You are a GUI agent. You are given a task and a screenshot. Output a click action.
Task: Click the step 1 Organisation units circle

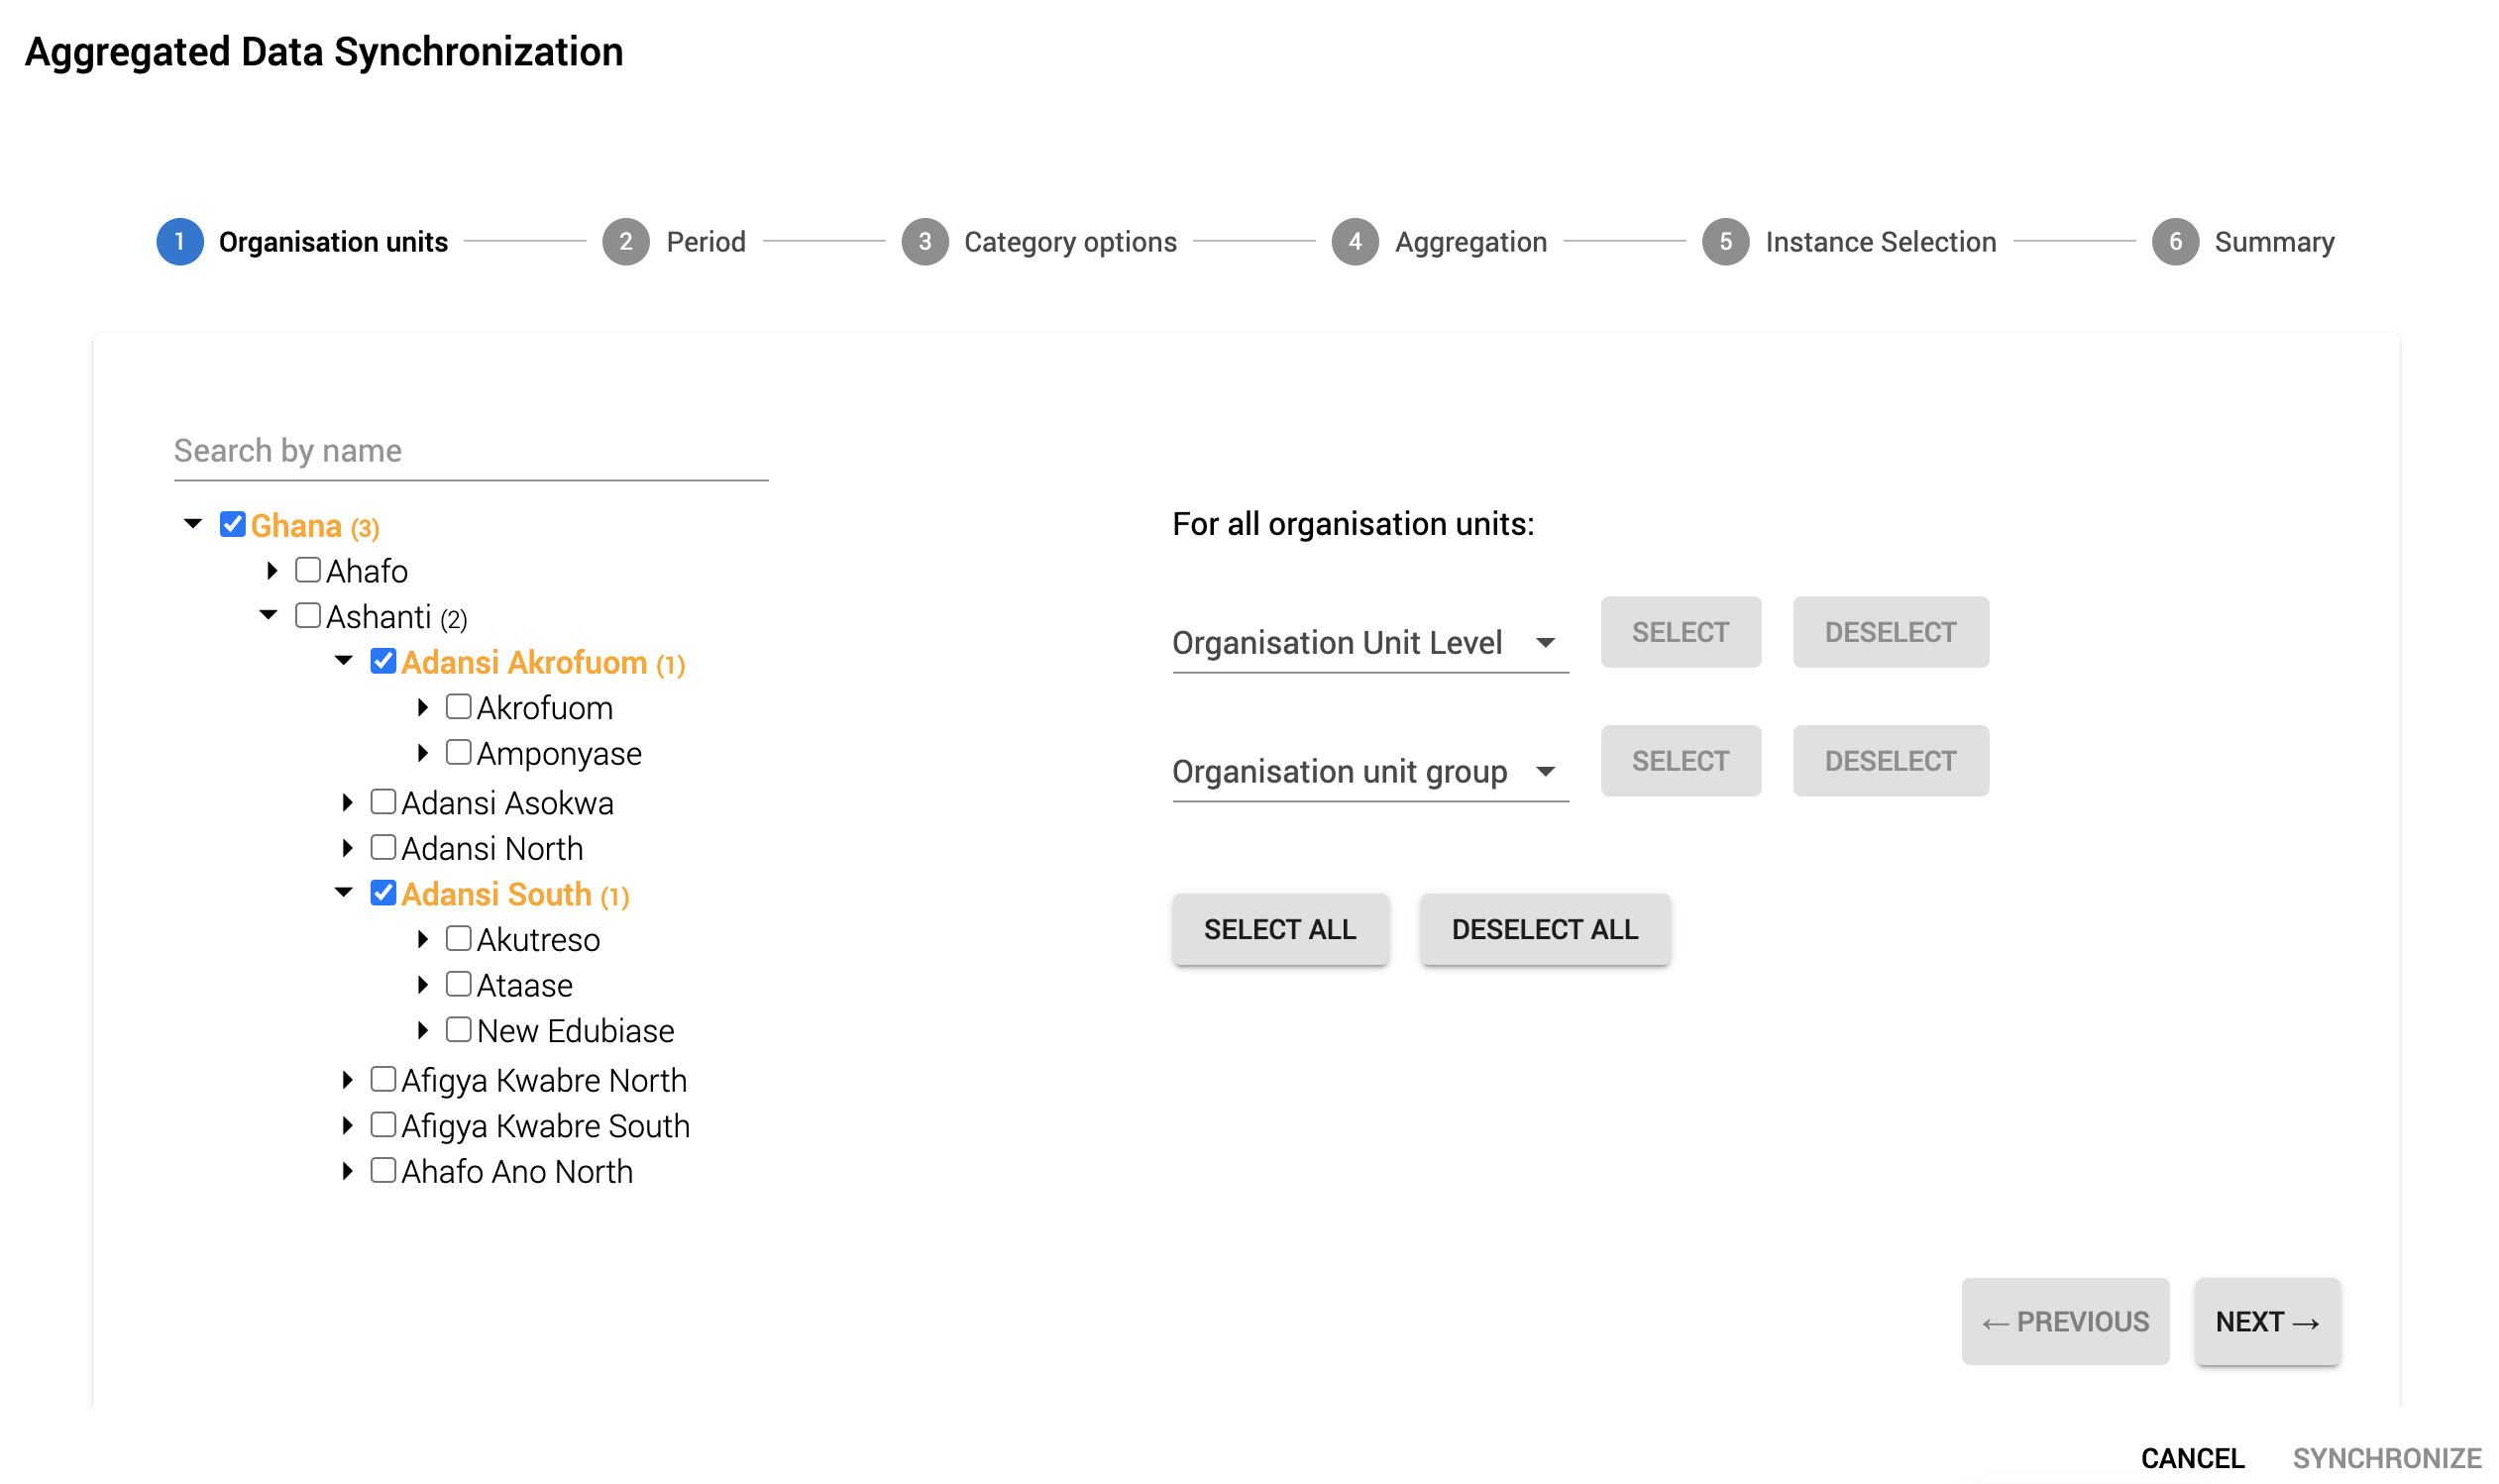tap(179, 241)
